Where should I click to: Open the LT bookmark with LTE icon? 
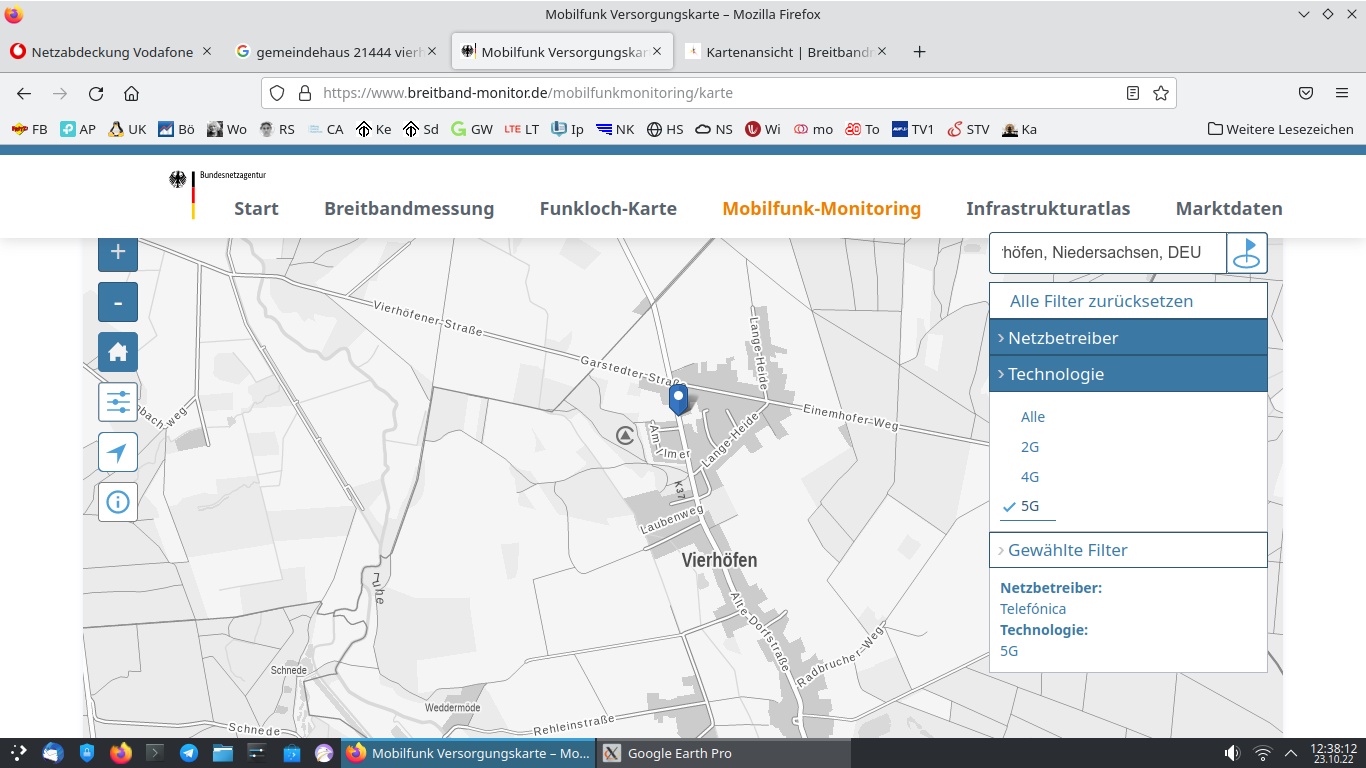[521, 129]
